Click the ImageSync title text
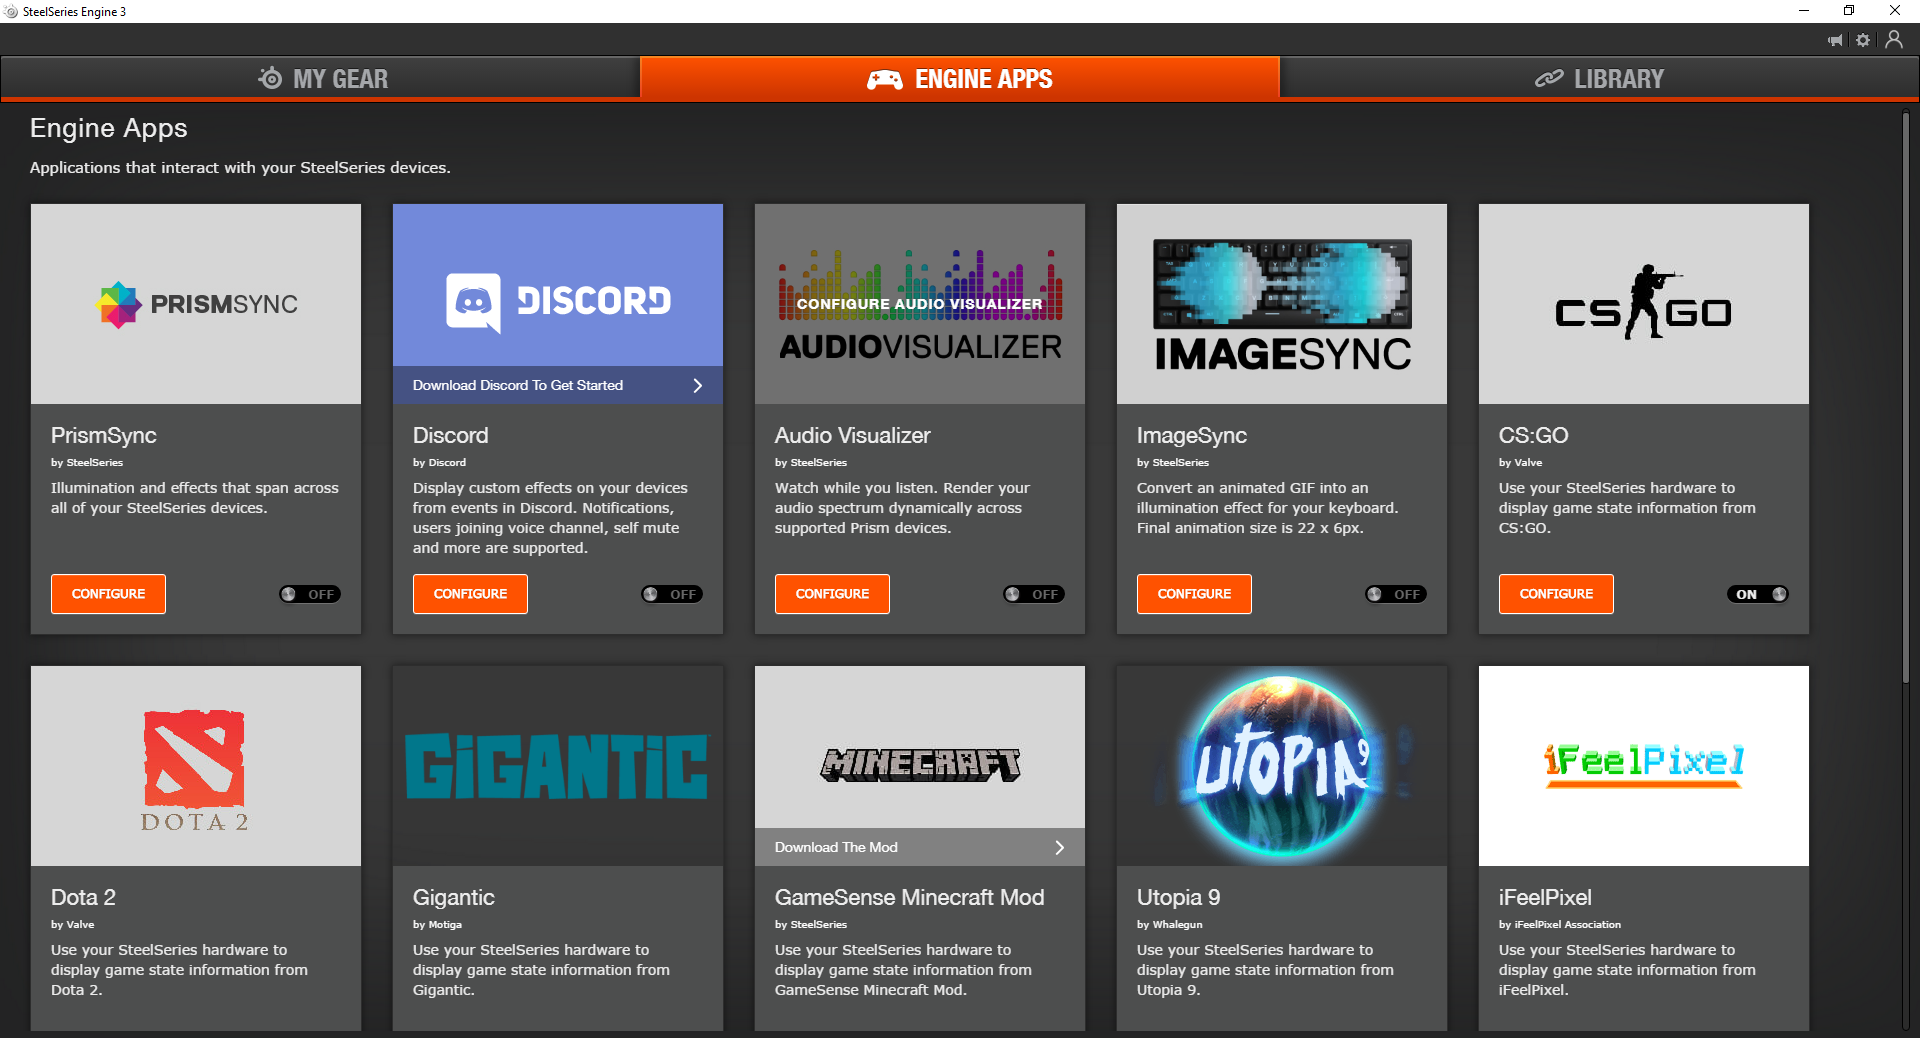Image resolution: width=1920 pixels, height=1038 pixels. (x=1192, y=435)
